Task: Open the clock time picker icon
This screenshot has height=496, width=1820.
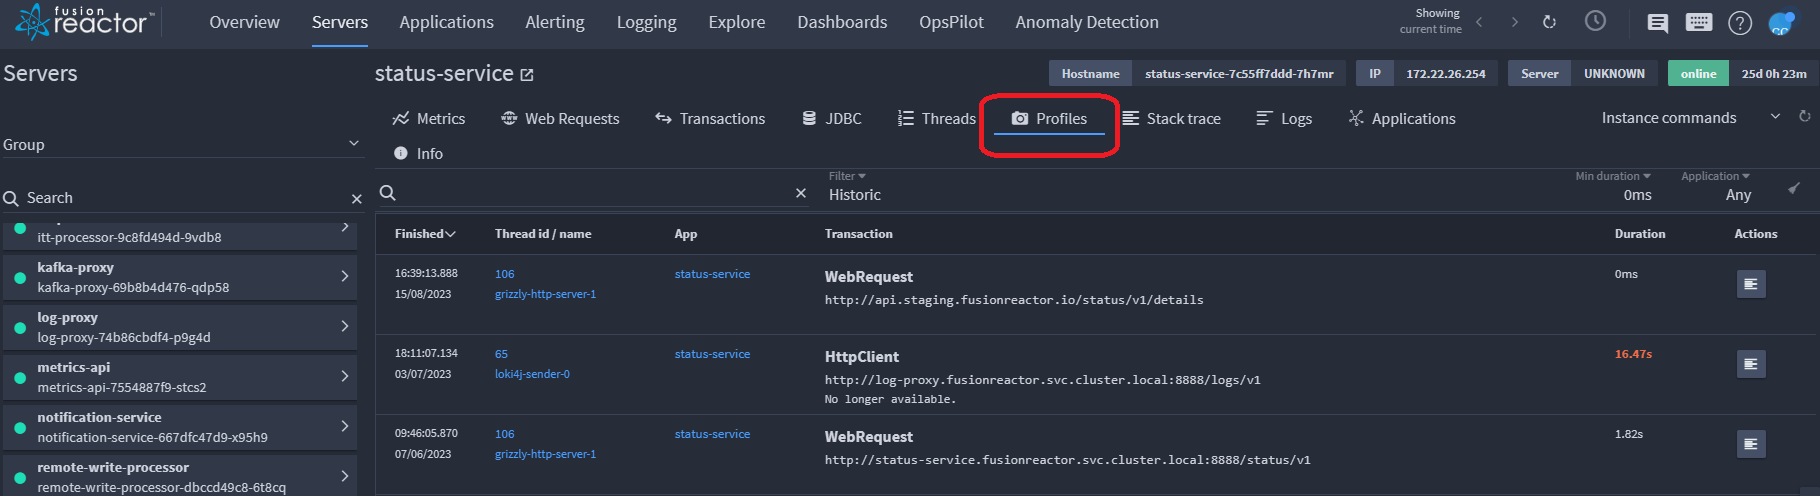Action: tap(1595, 21)
